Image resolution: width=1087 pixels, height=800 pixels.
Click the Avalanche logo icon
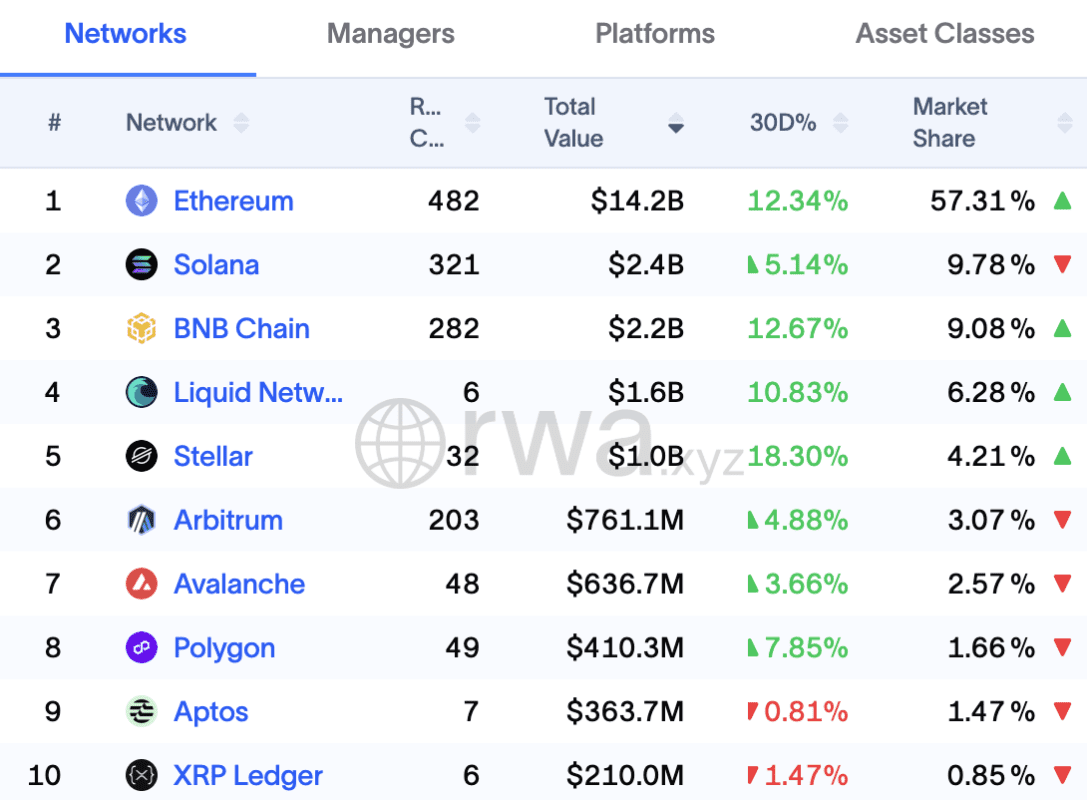tap(142, 584)
